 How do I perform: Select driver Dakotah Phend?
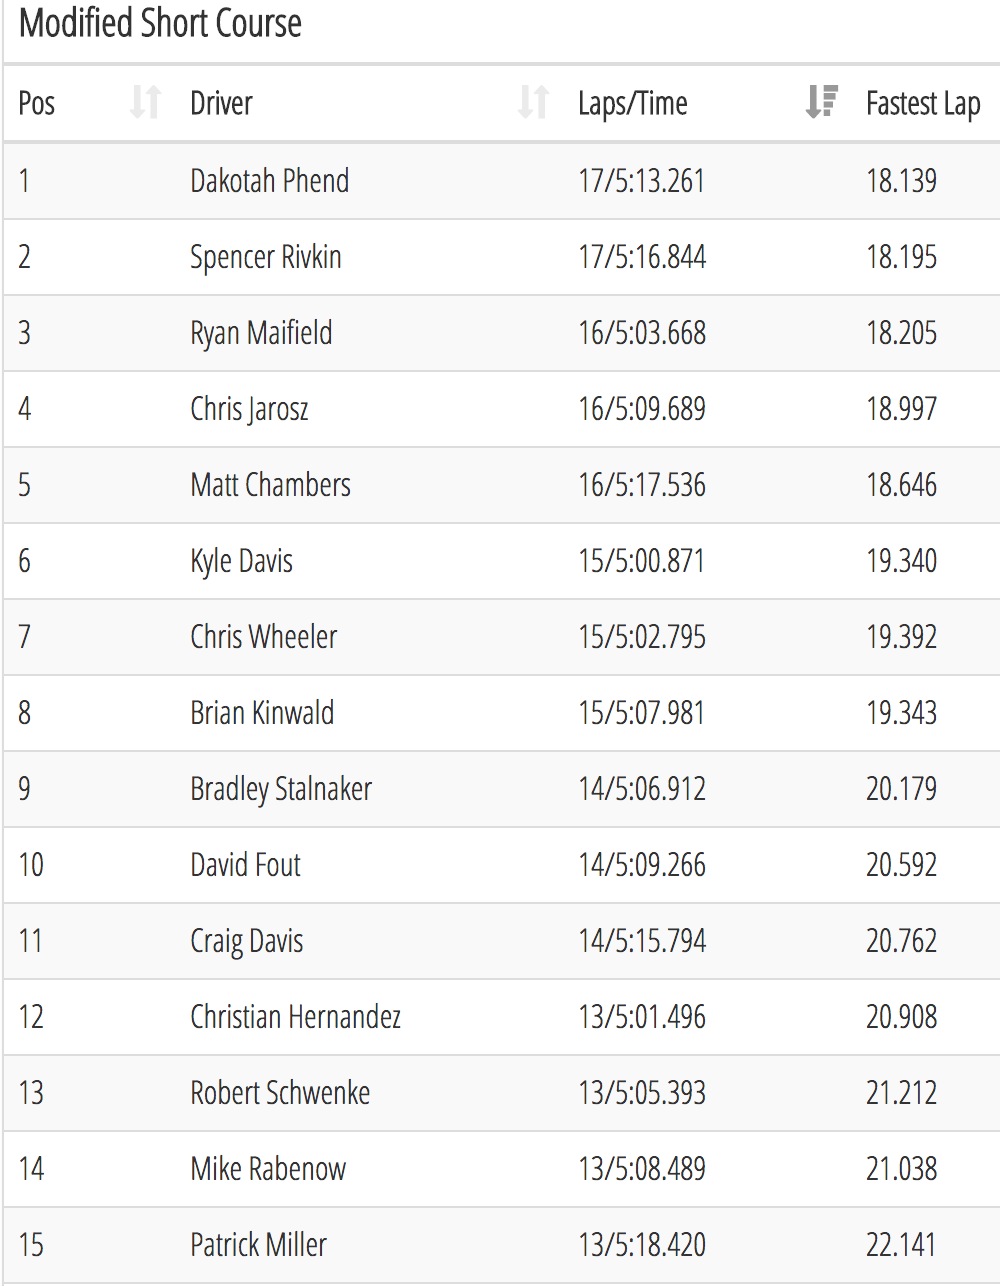pyautogui.click(x=270, y=181)
